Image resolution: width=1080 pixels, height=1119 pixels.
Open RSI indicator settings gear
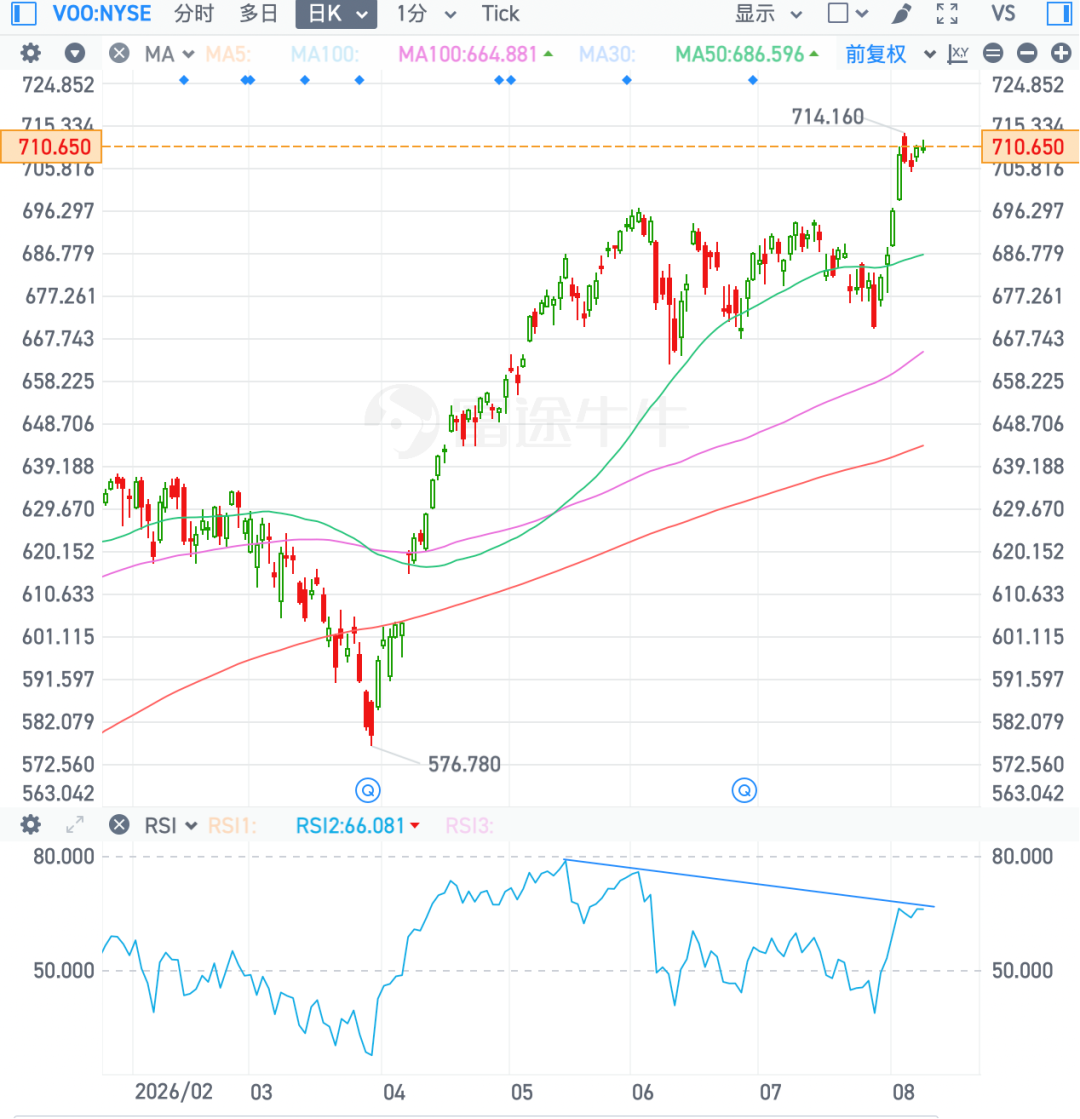(x=31, y=825)
